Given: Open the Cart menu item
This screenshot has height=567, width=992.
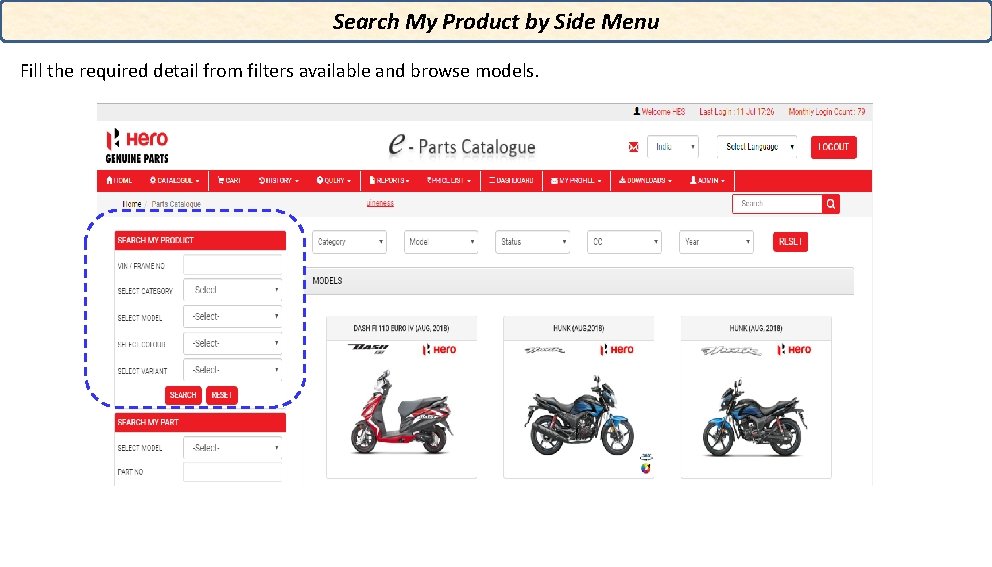Looking at the screenshot, I should pyautogui.click(x=229, y=180).
